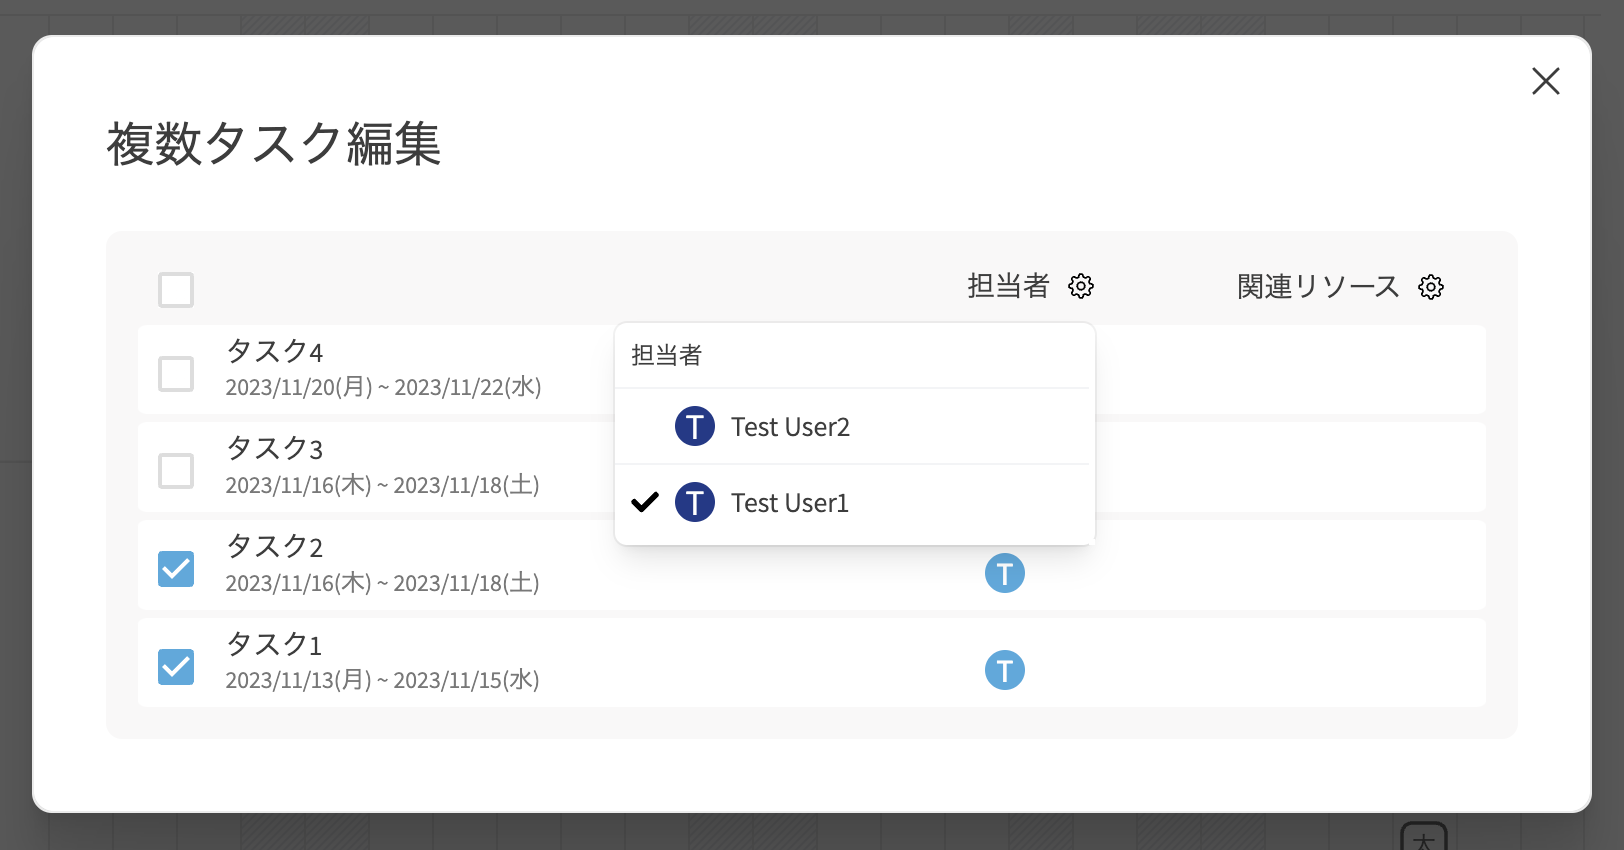Click the Test User2 avatar in dropdown
Screen dimensions: 1624x850
click(x=694, y=426)
